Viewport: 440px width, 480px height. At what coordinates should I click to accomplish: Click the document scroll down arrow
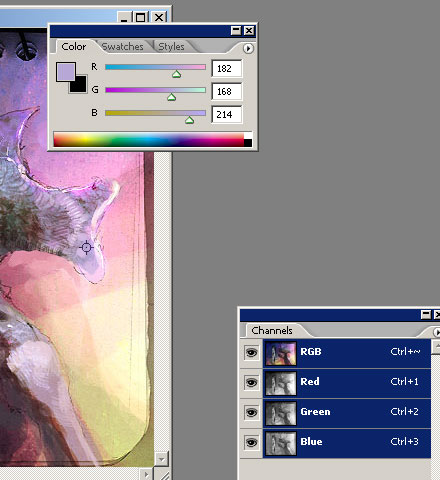click(161, 459)
